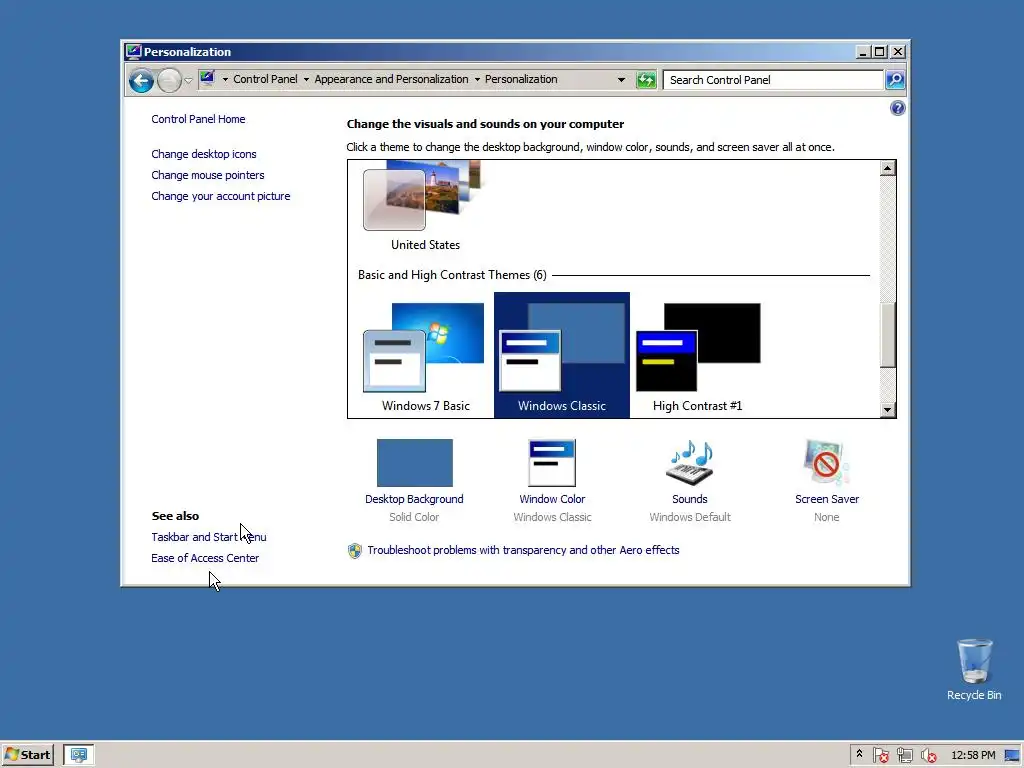This screenshot has height=768, width=1024.
Task: Click the network tray icon
Action: [x=904, y=755]
